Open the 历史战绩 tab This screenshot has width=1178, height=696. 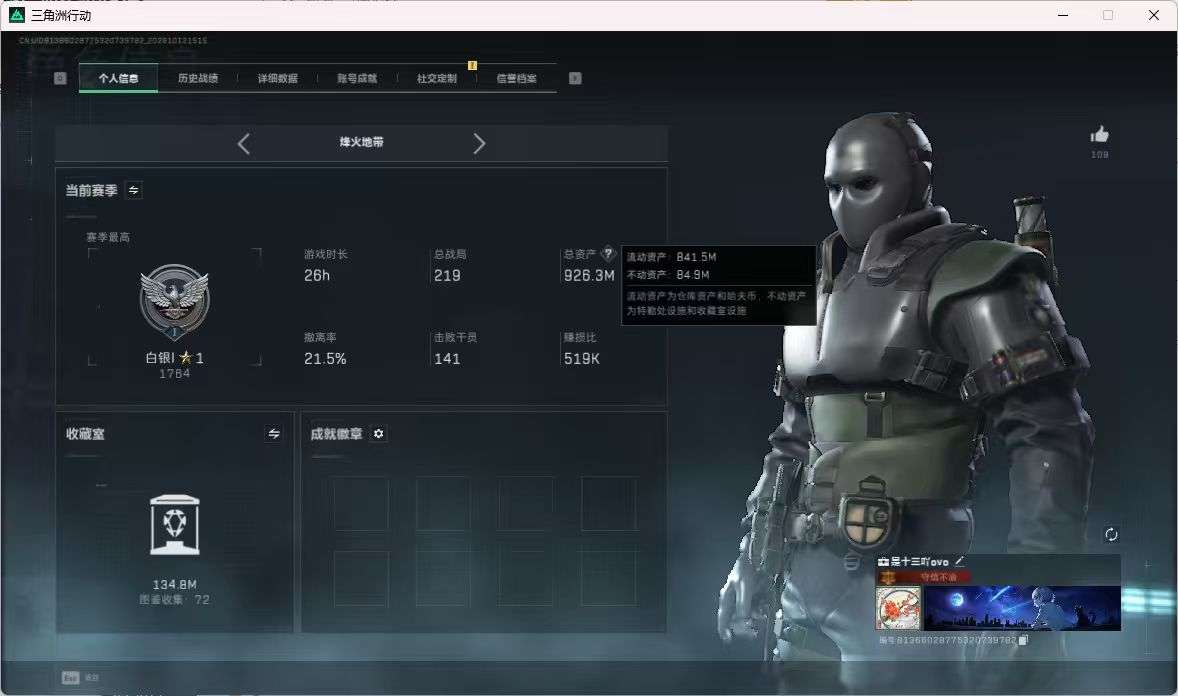[x=198, y=78]
